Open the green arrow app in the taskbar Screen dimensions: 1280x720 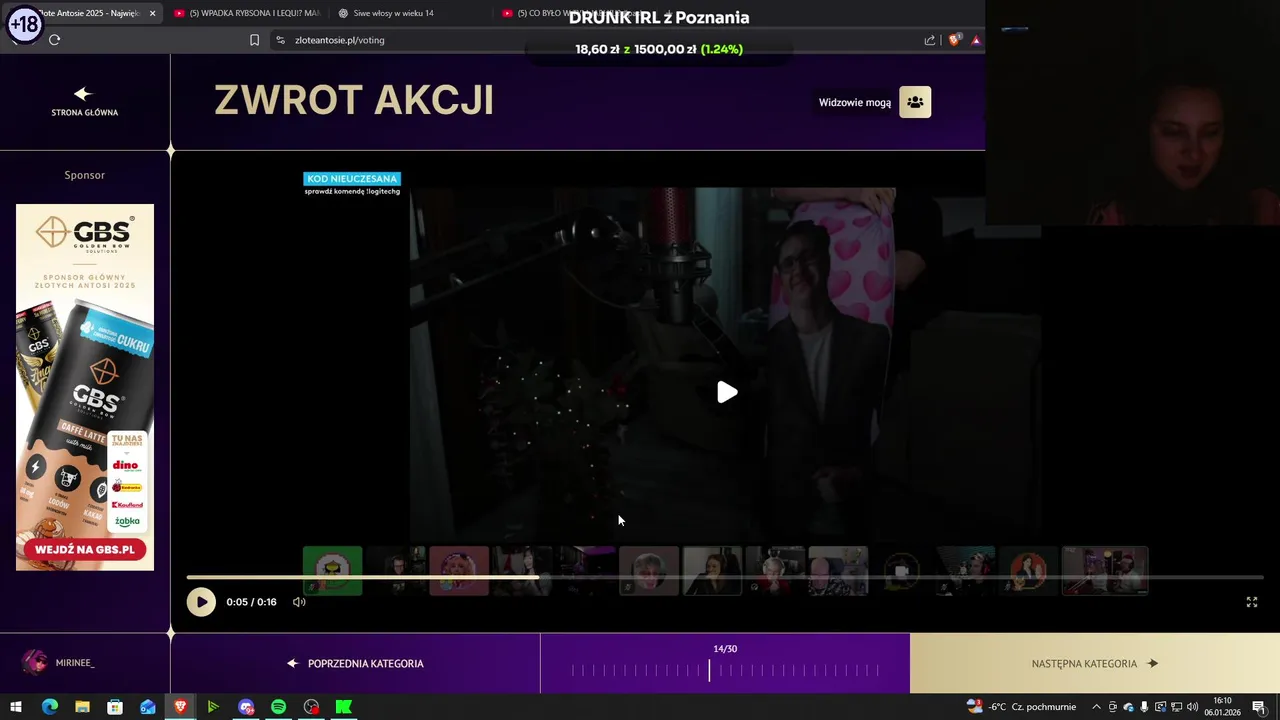tap(213, 707)
